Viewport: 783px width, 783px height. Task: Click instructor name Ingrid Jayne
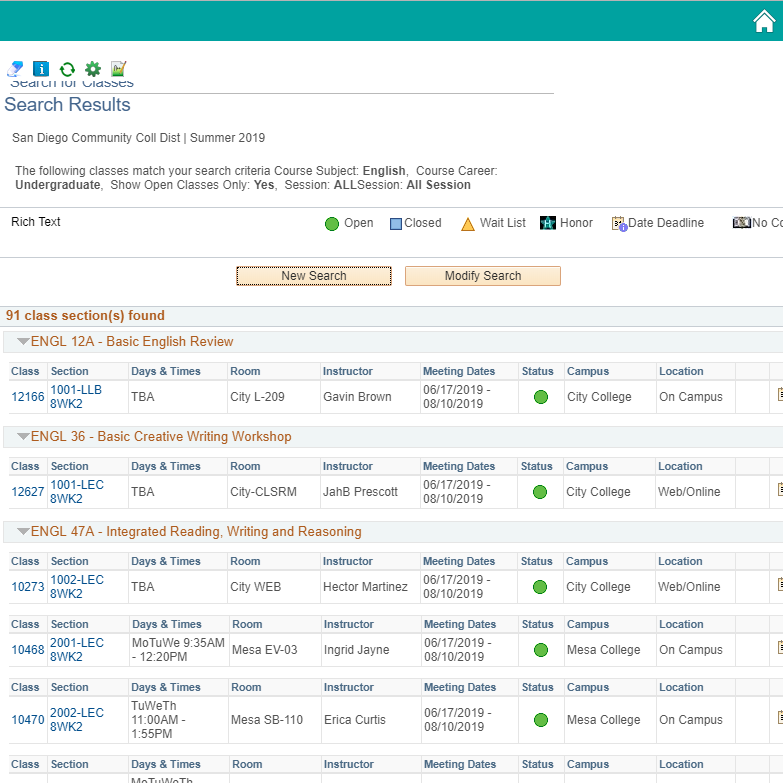tap(357, 650)
